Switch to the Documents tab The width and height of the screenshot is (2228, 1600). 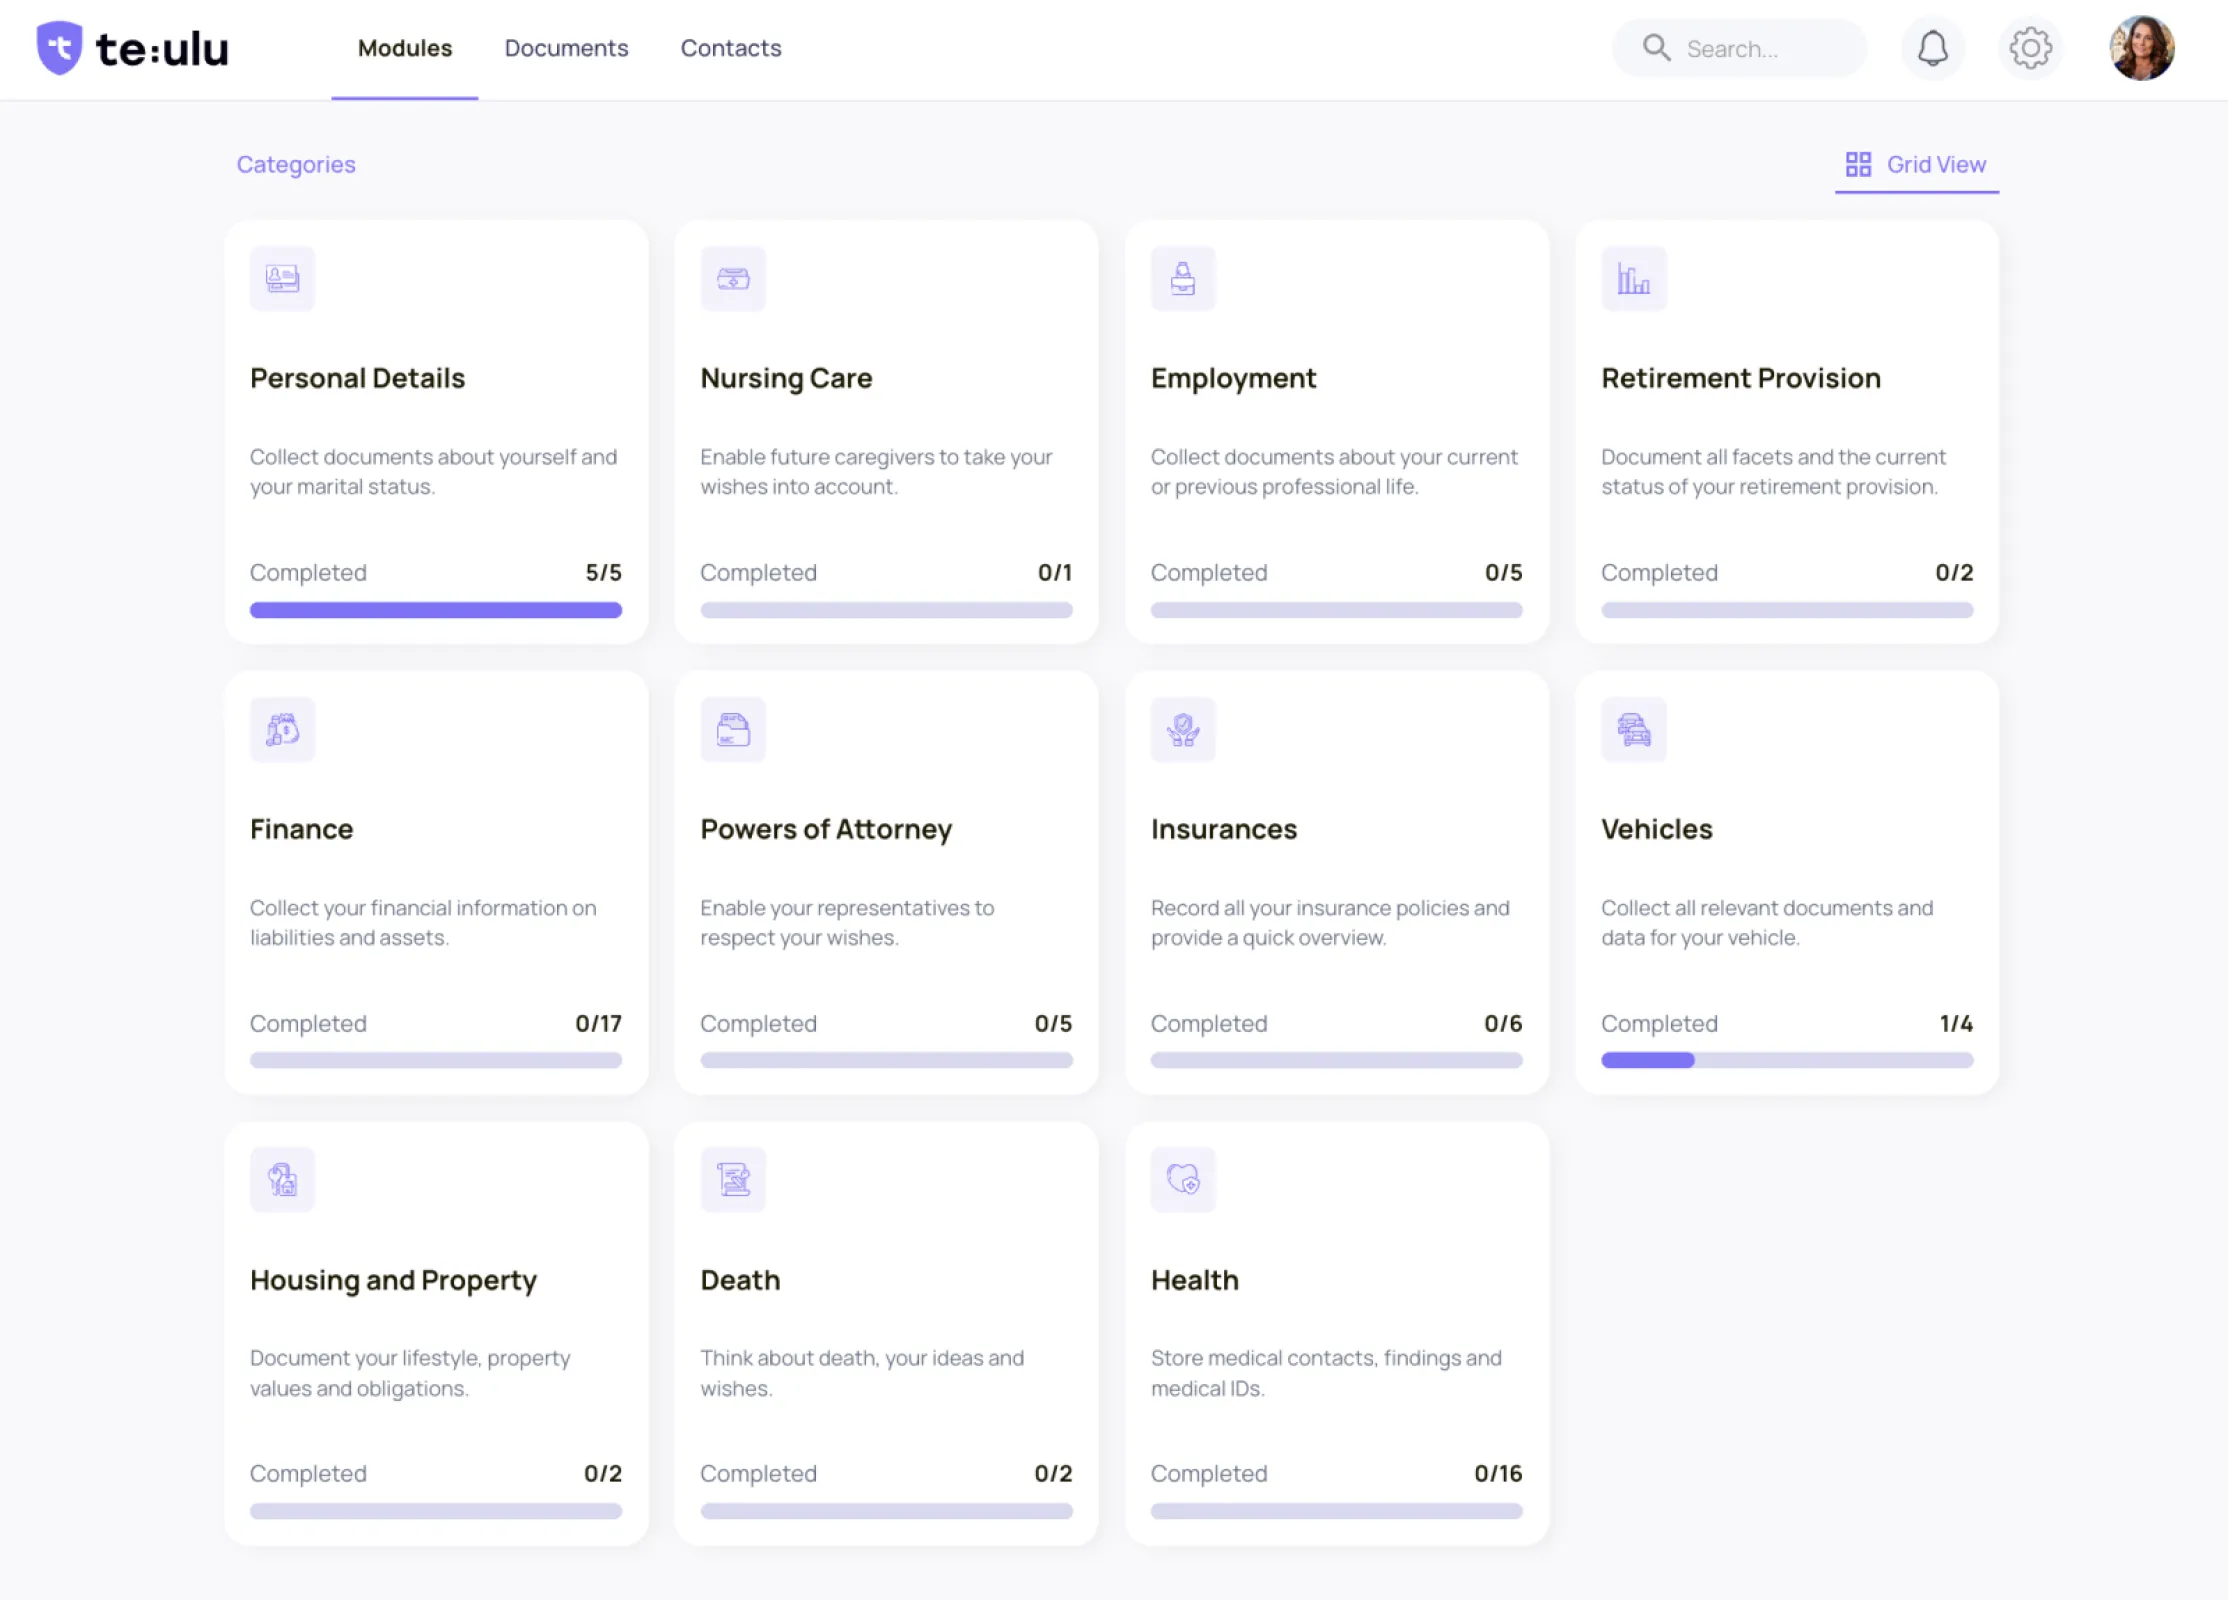pos(566,48)
